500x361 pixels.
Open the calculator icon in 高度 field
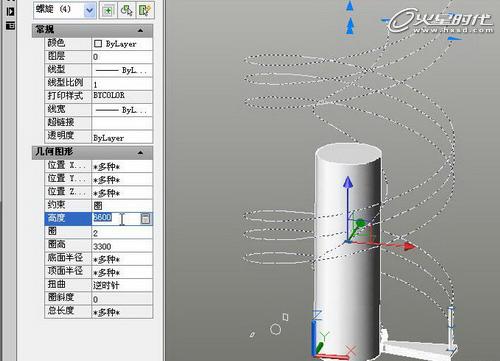click(x=145, y=218)
